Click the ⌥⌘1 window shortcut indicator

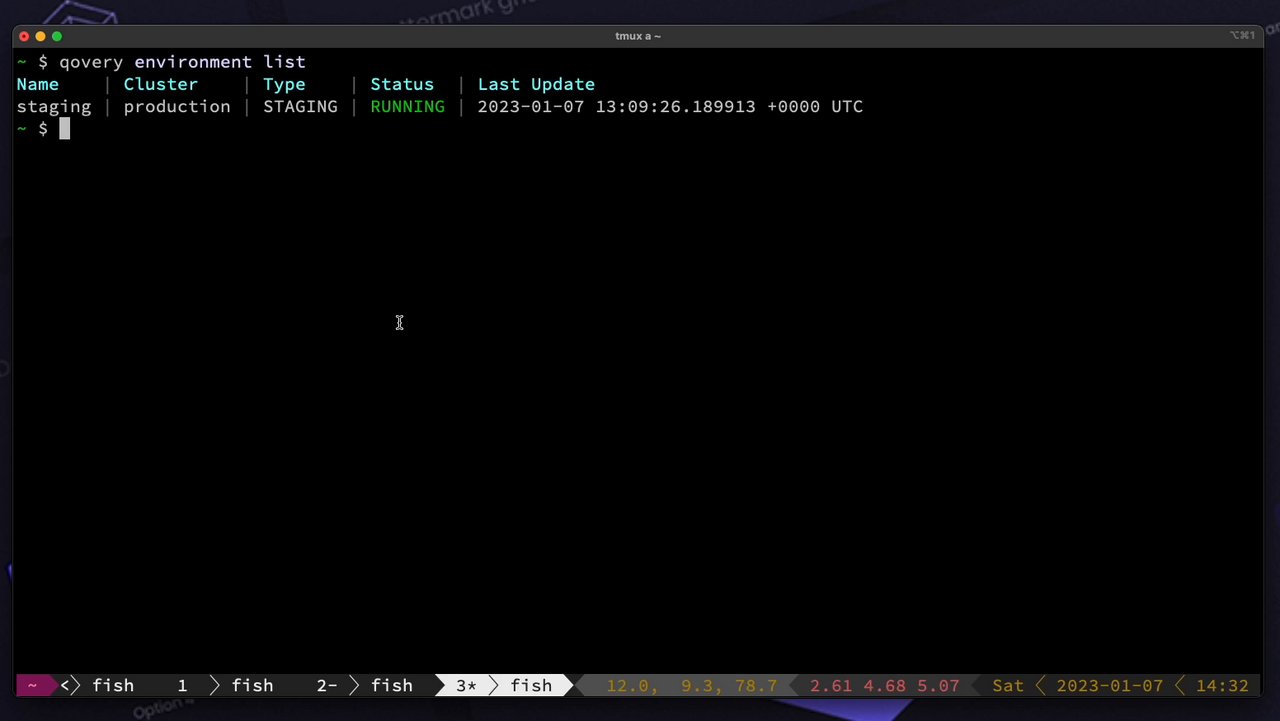1242,36
